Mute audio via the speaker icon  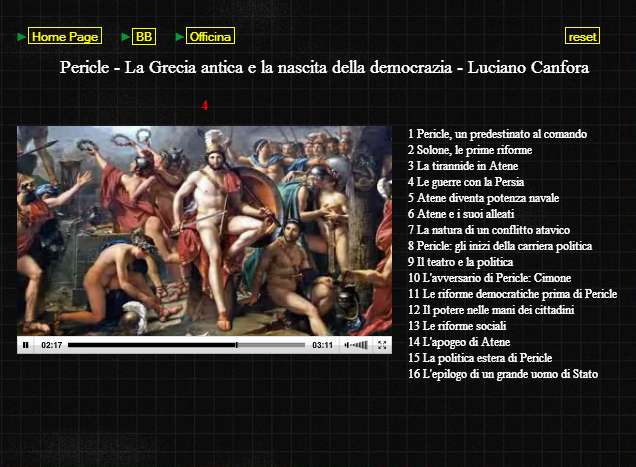[347, 345]
